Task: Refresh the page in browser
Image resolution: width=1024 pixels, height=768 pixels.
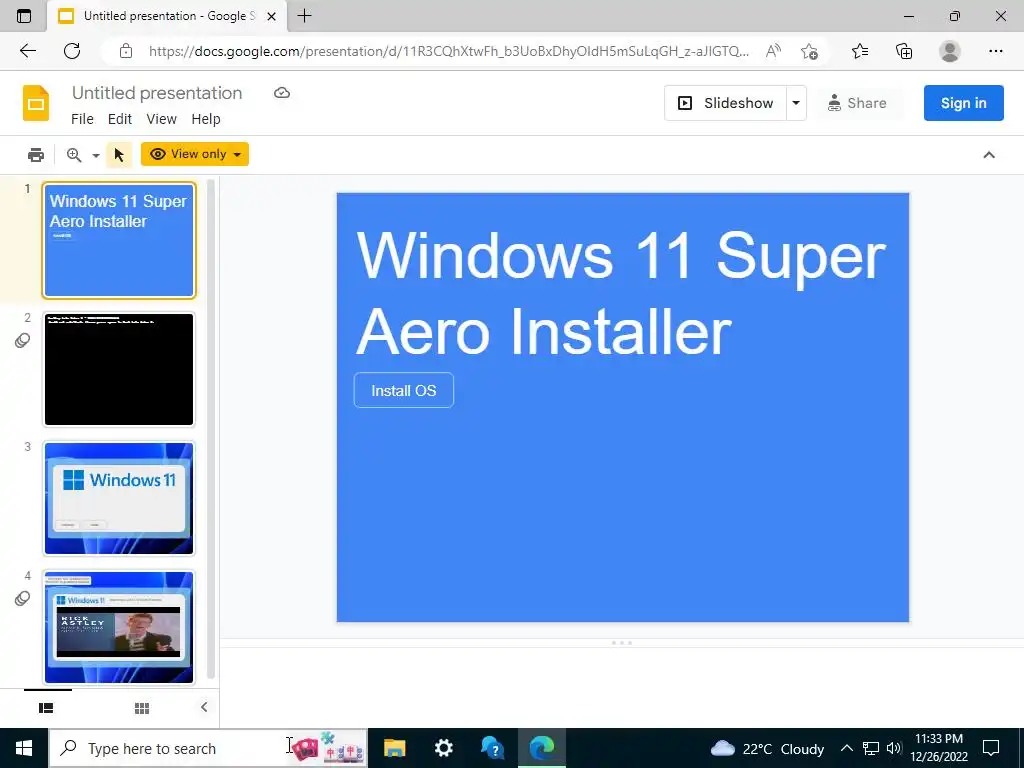Action: tap(72, 51)
